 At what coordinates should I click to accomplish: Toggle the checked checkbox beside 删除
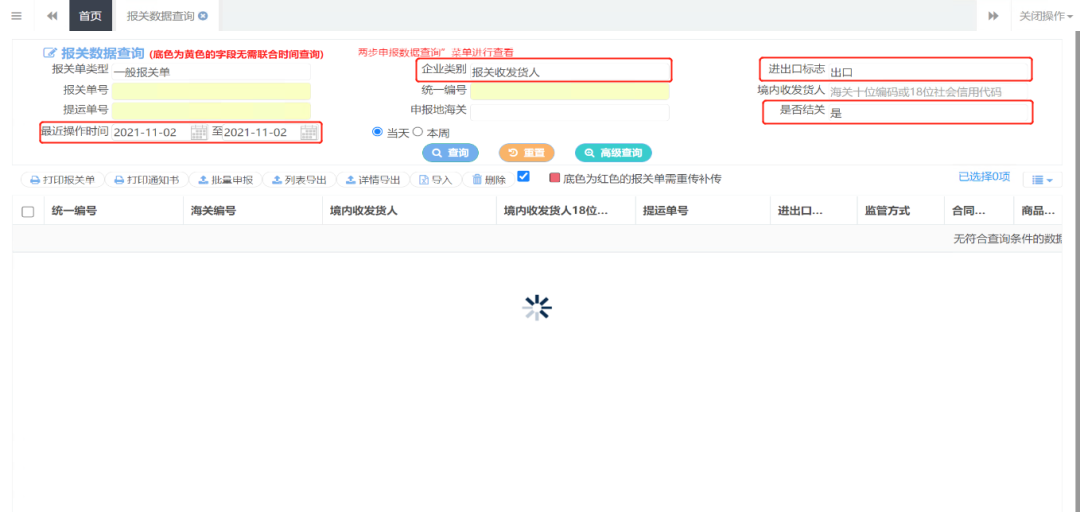[x=523, y=176]
